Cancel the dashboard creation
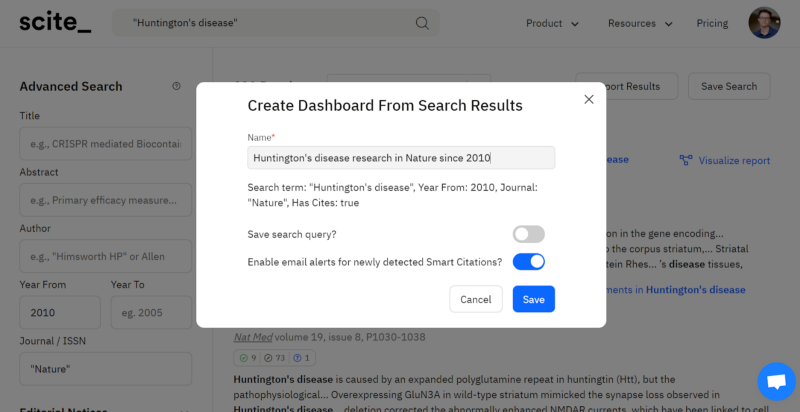Image resolution: width=800 pixels, height=412 pixels. coord(476,299)
